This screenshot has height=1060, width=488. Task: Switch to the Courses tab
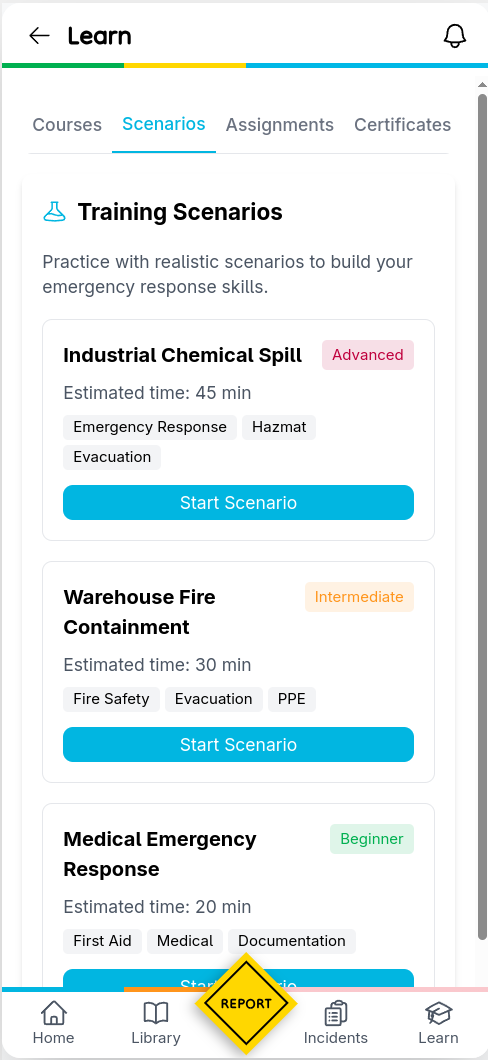(x=68, y=125)
